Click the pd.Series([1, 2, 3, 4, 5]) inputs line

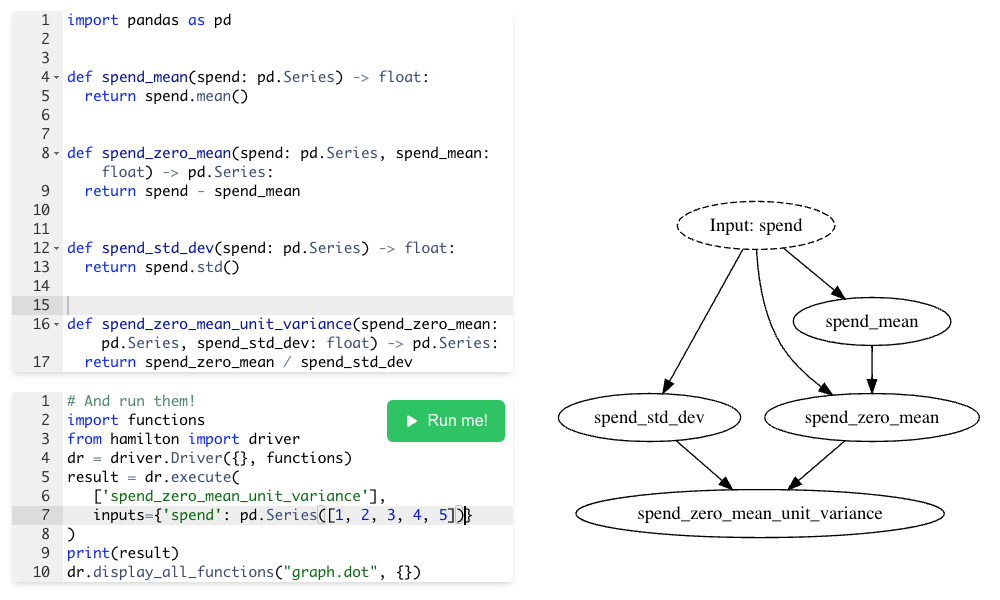[280, 515]
